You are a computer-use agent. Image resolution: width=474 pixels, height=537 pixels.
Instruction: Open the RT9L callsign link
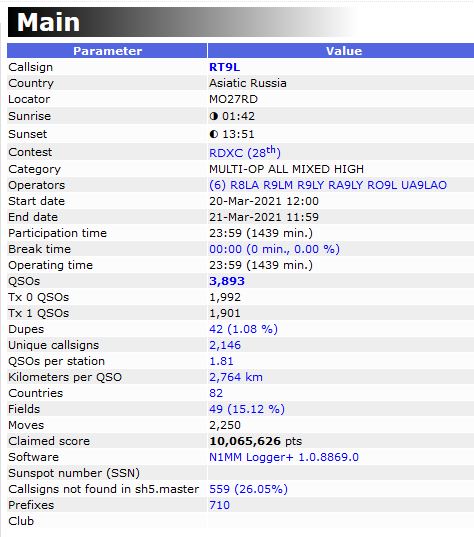pyautogui.click(x=224, y=67)
